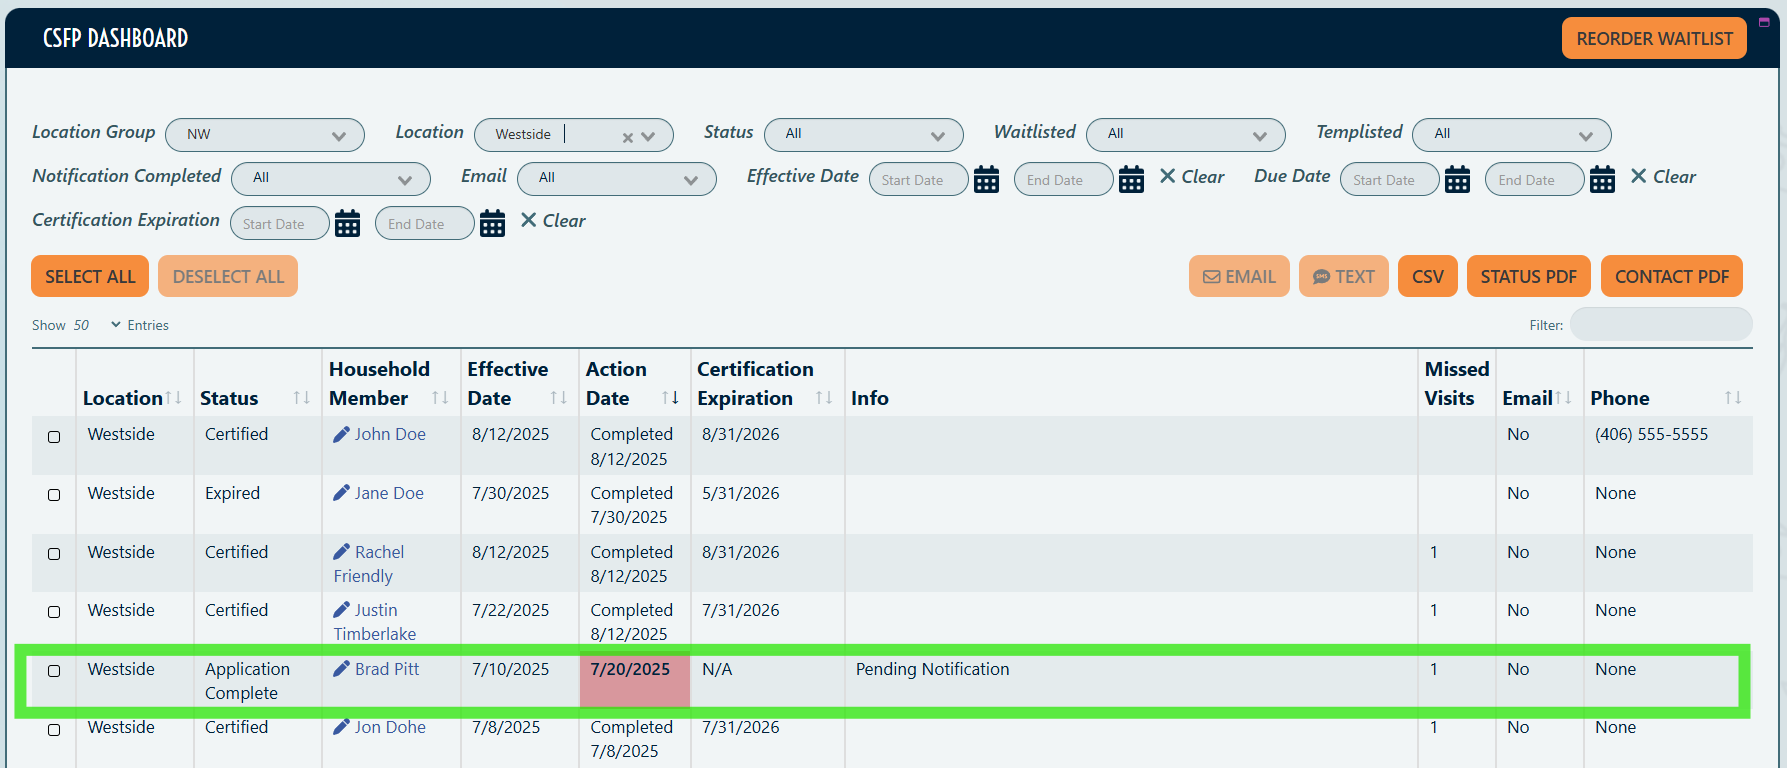Select John Doe row checkbox
Viewport: 1787px width, 768px height.
click(x=54, y=437)
